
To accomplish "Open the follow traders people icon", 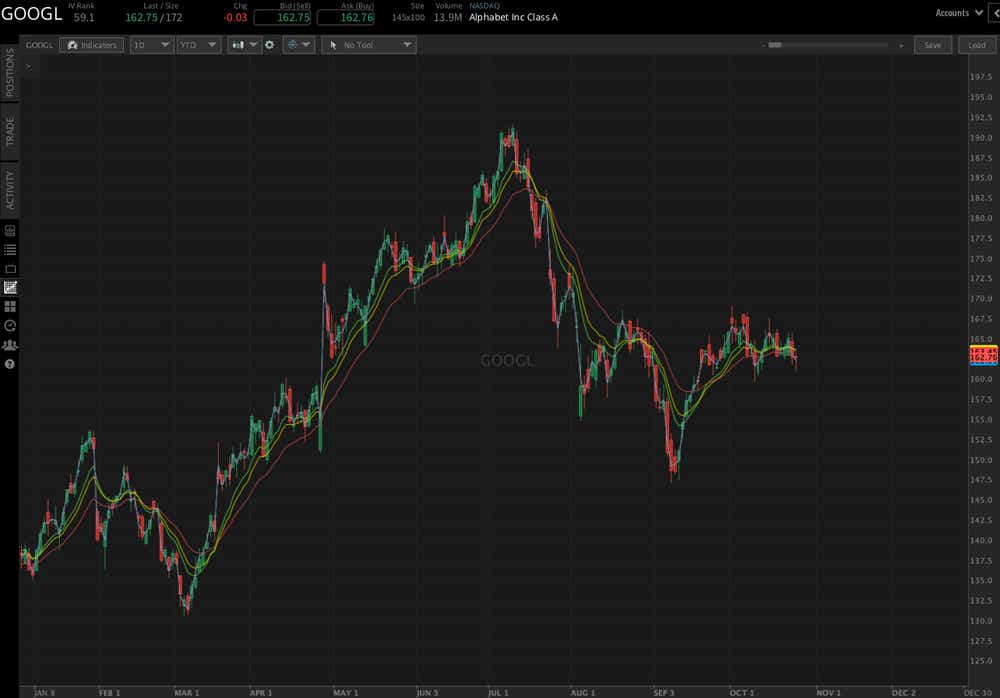I will (x=10, y=345).
